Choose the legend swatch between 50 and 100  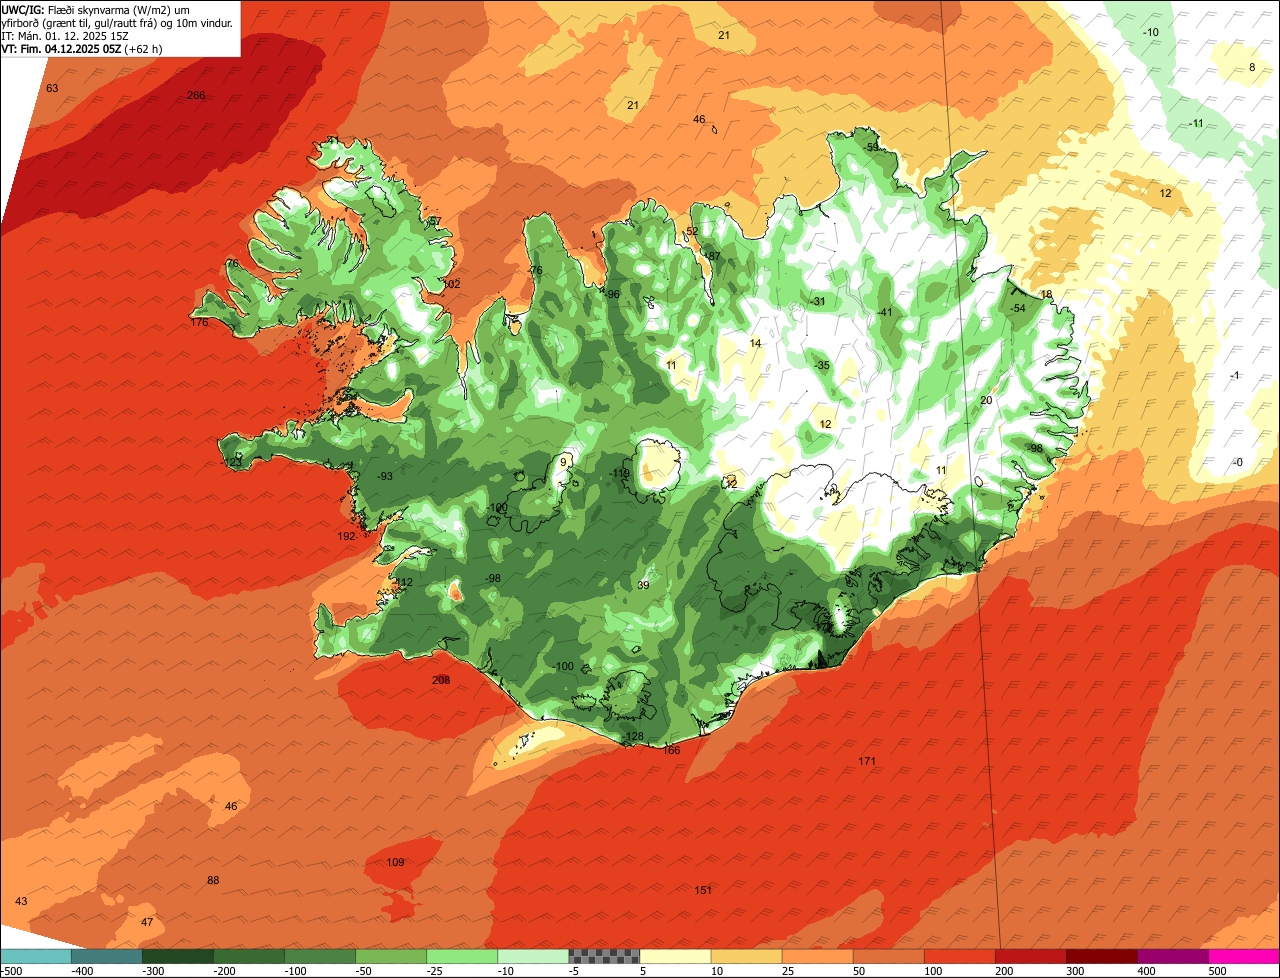[887, 956]
